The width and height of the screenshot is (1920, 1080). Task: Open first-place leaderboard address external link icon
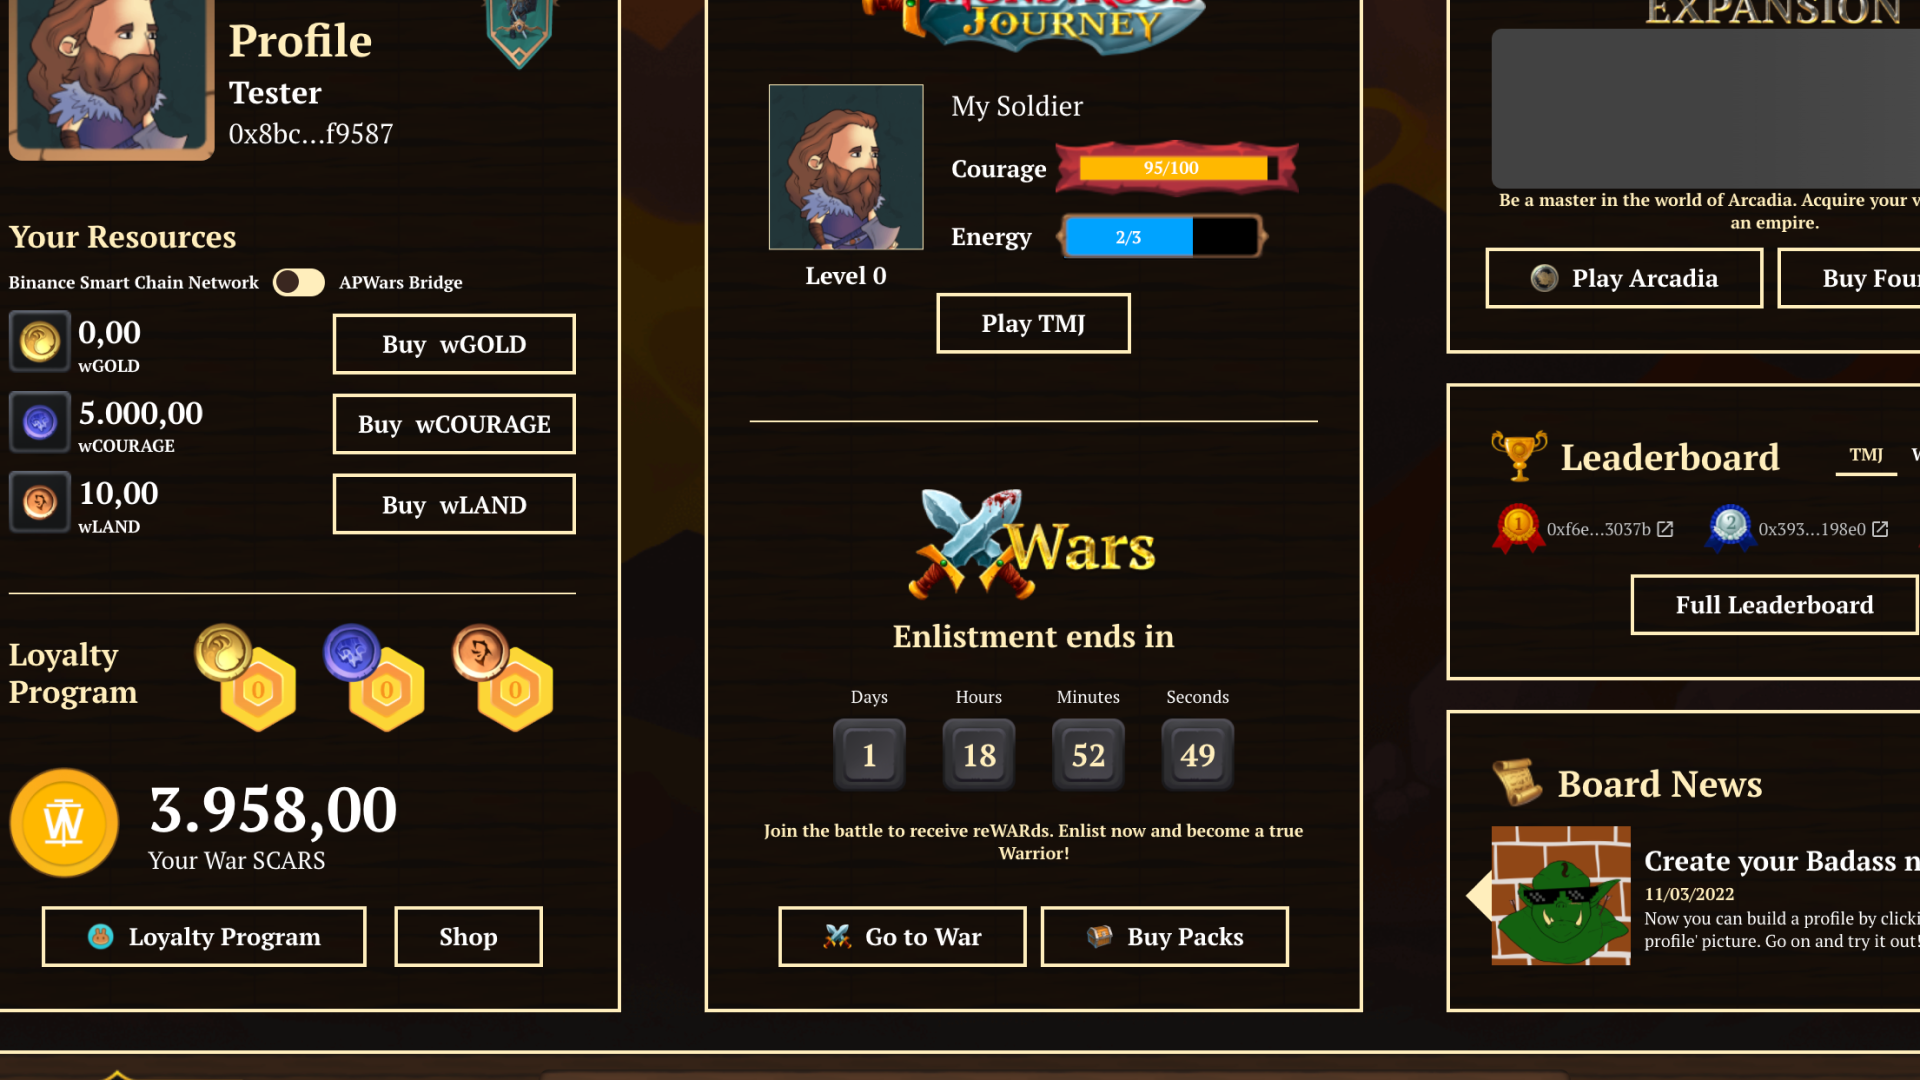pyautogui.click(x=1665, y=529)
